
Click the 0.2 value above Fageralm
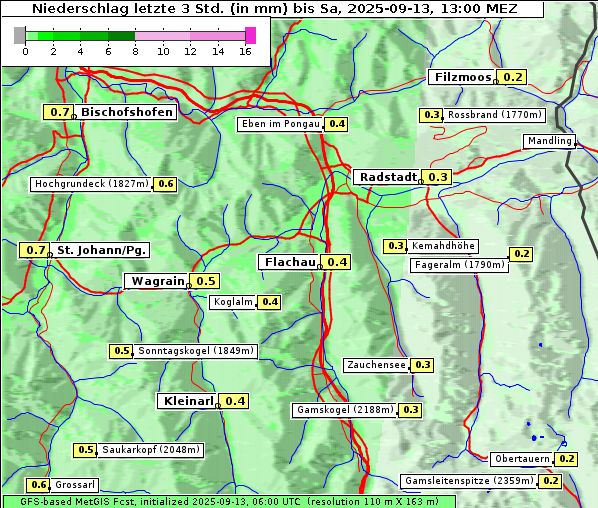pyautogui.click(x=521, y=254)
